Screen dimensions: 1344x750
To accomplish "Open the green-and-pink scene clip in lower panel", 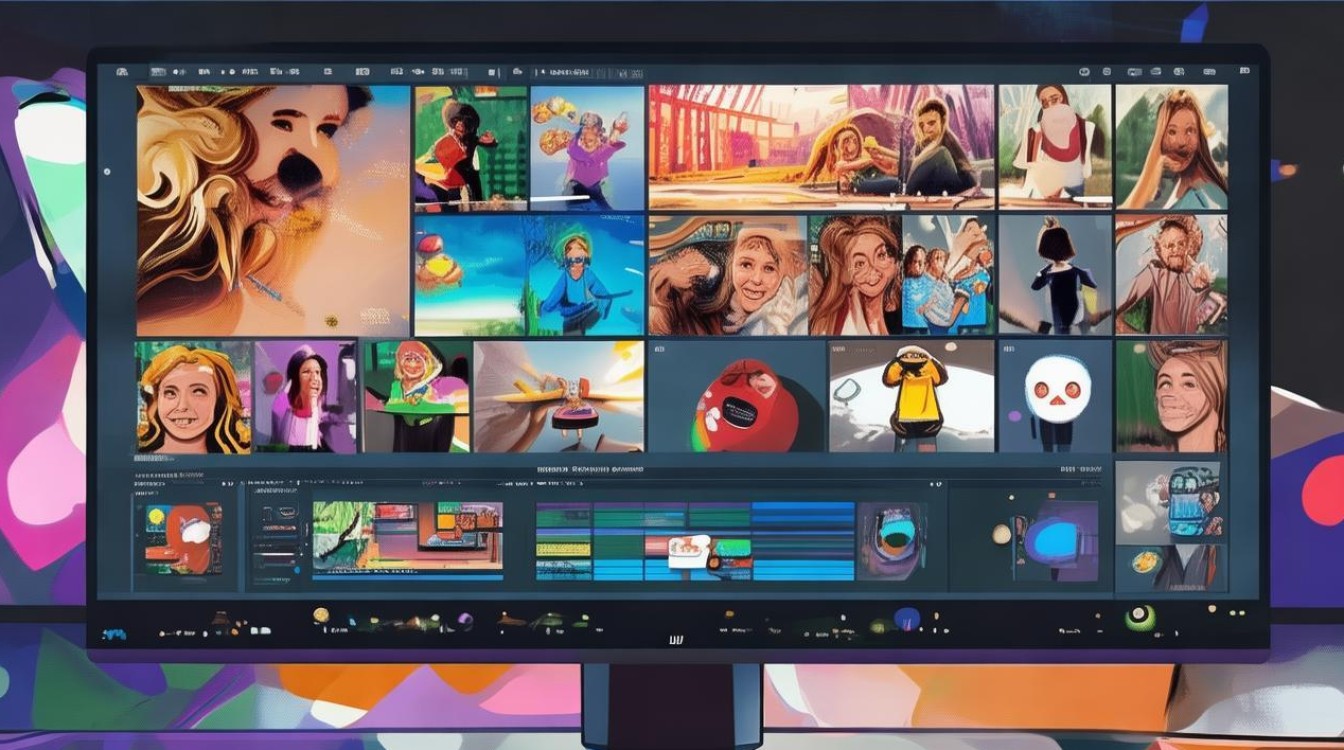I will (408, 537).
